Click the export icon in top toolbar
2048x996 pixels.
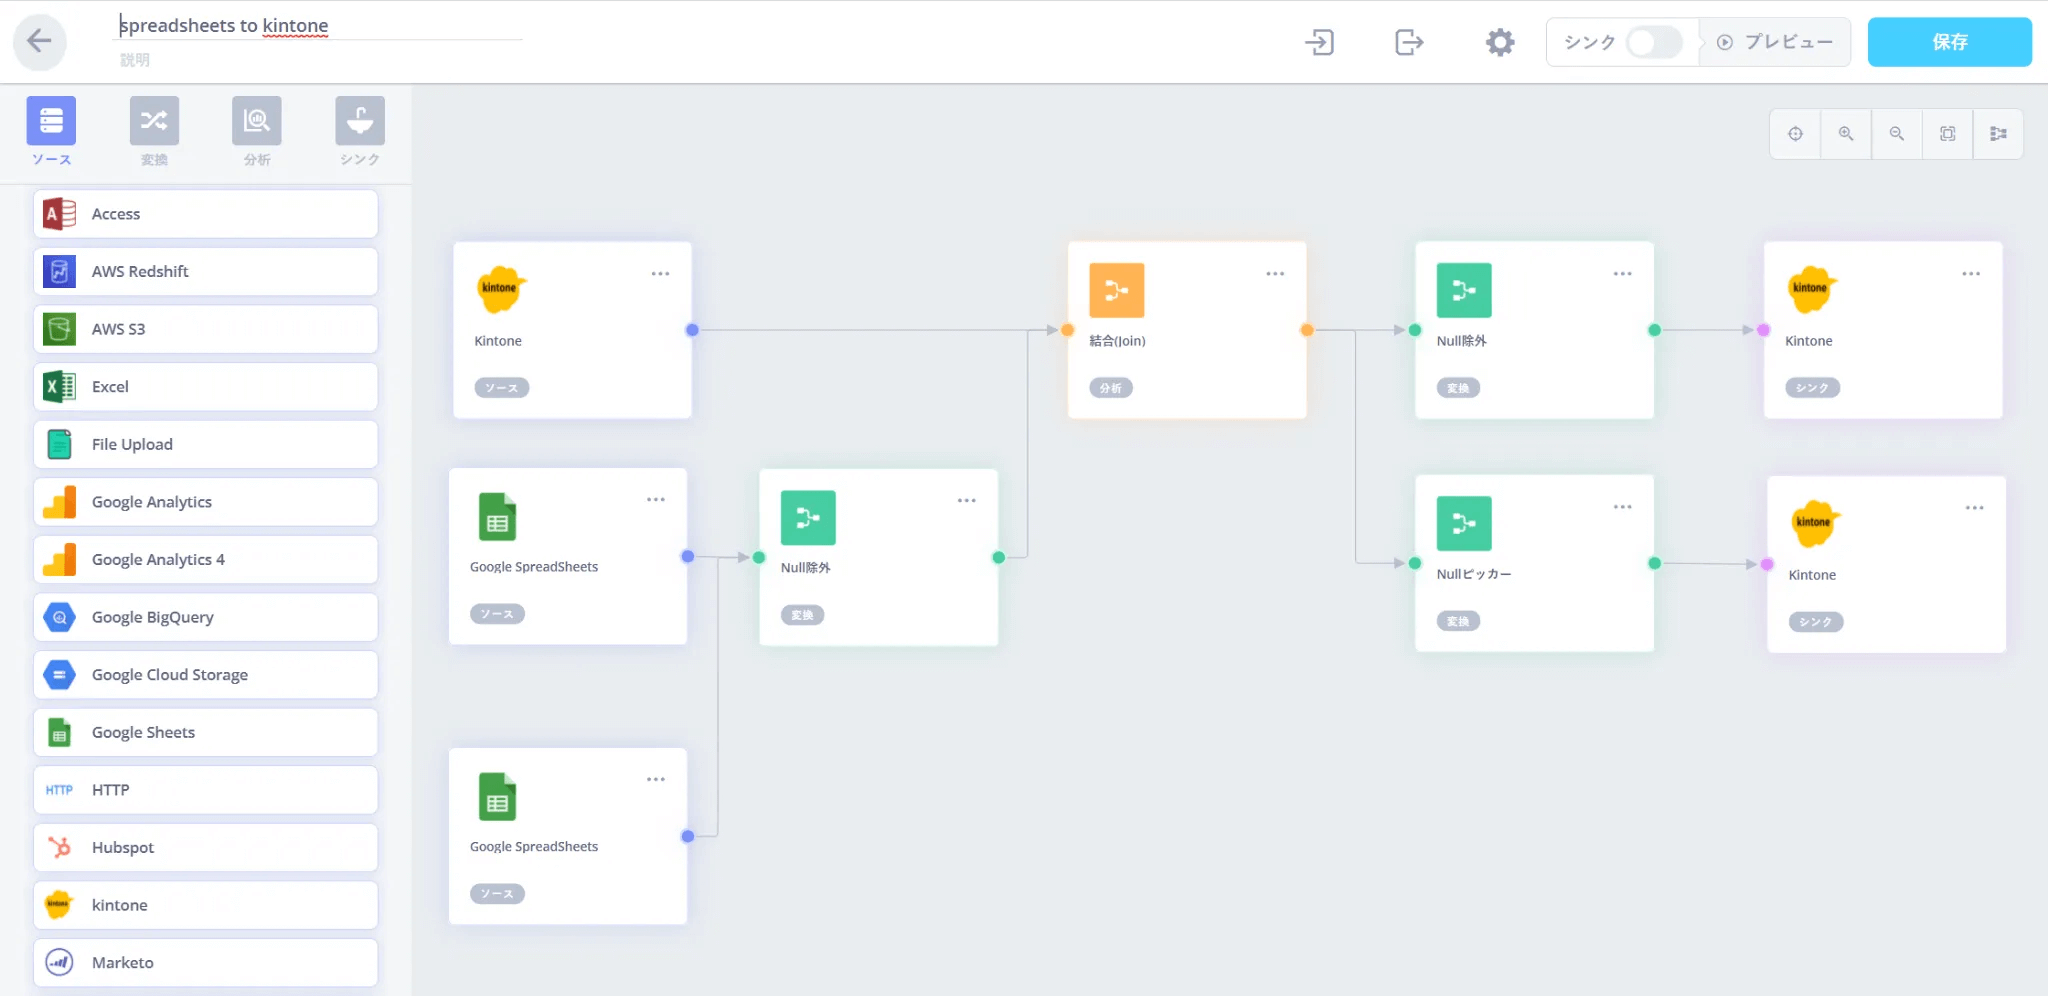coord(1408,42)
